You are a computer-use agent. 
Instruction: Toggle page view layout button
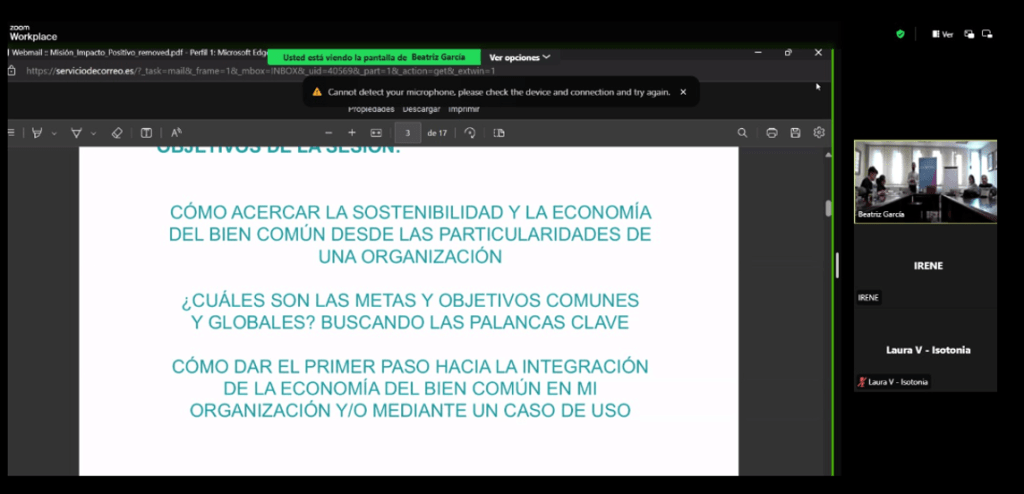[x=499, y=132]
